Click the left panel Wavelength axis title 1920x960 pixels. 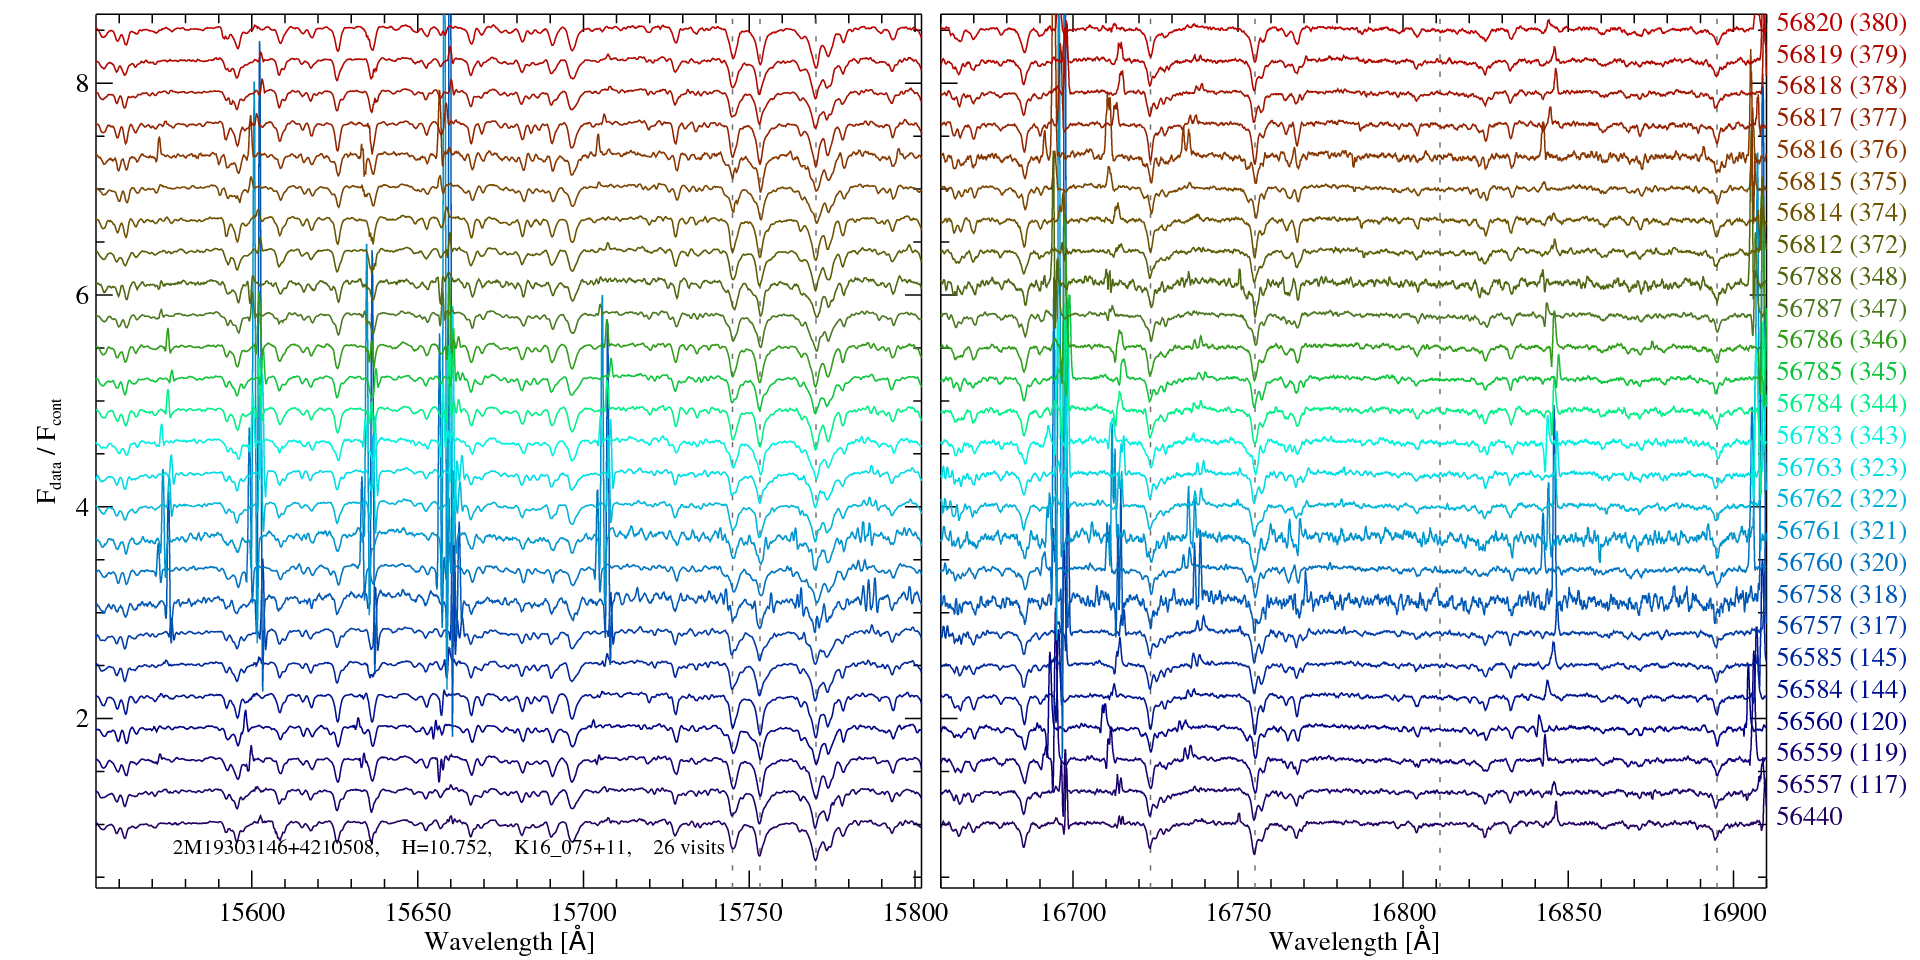click(x=509, y=942)
